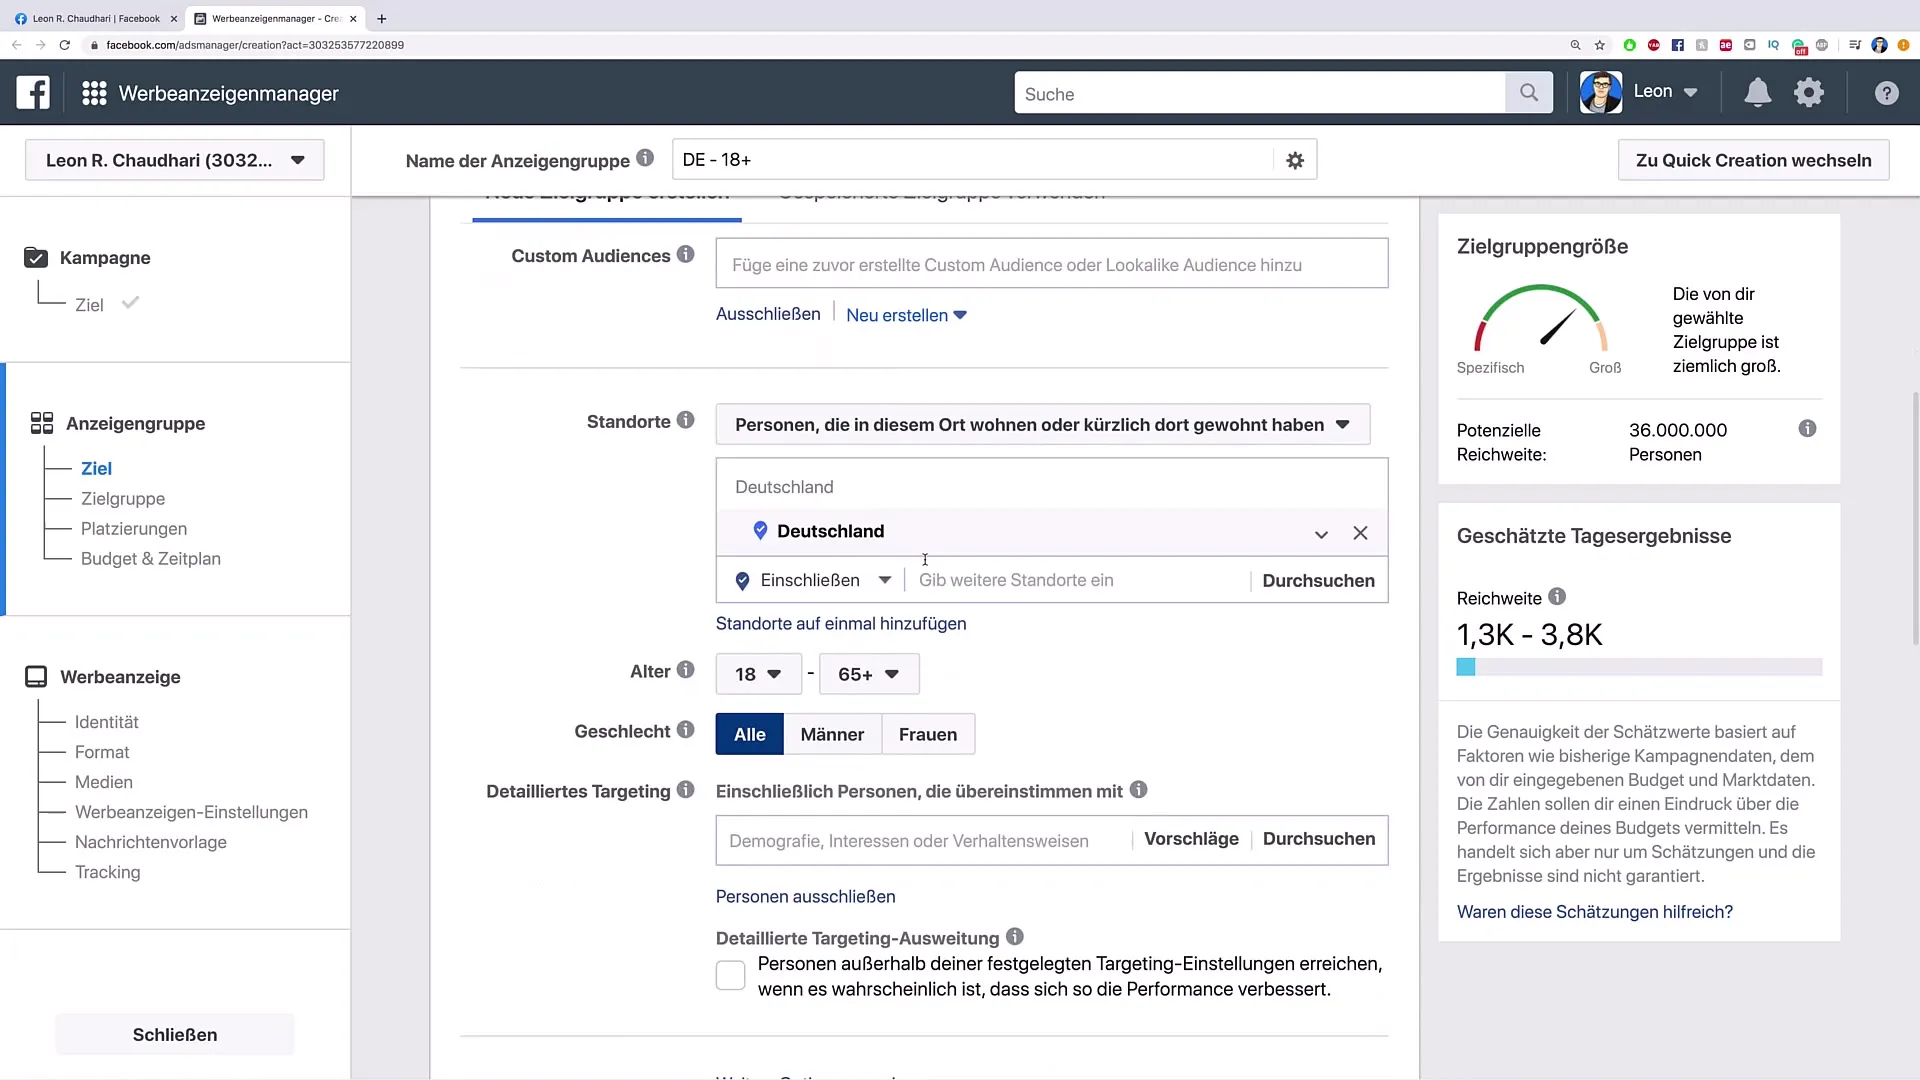The height and width of the screenshot is (1080, 1920).
Task: Show info for Potenzielle Reichweite
Action: pos(1807,429)
